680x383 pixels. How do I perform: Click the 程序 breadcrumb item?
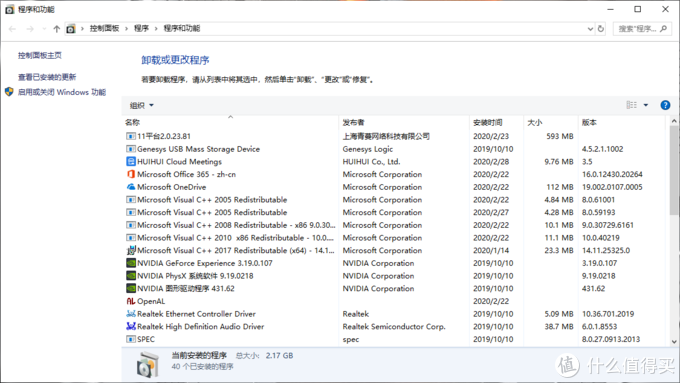tap(141, 28)
